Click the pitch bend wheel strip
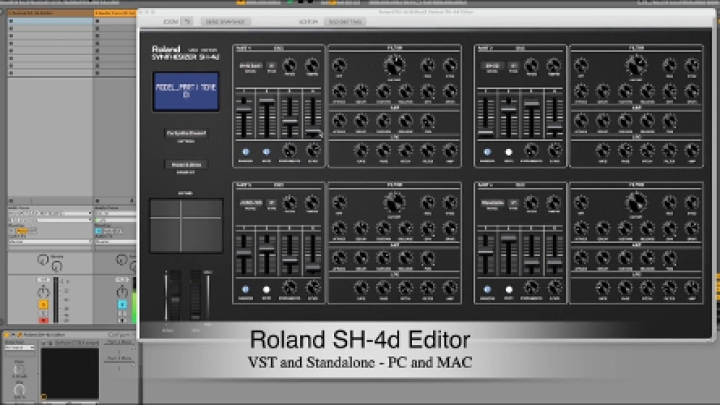This screenshot has width=720, height=405. point(174,295)
